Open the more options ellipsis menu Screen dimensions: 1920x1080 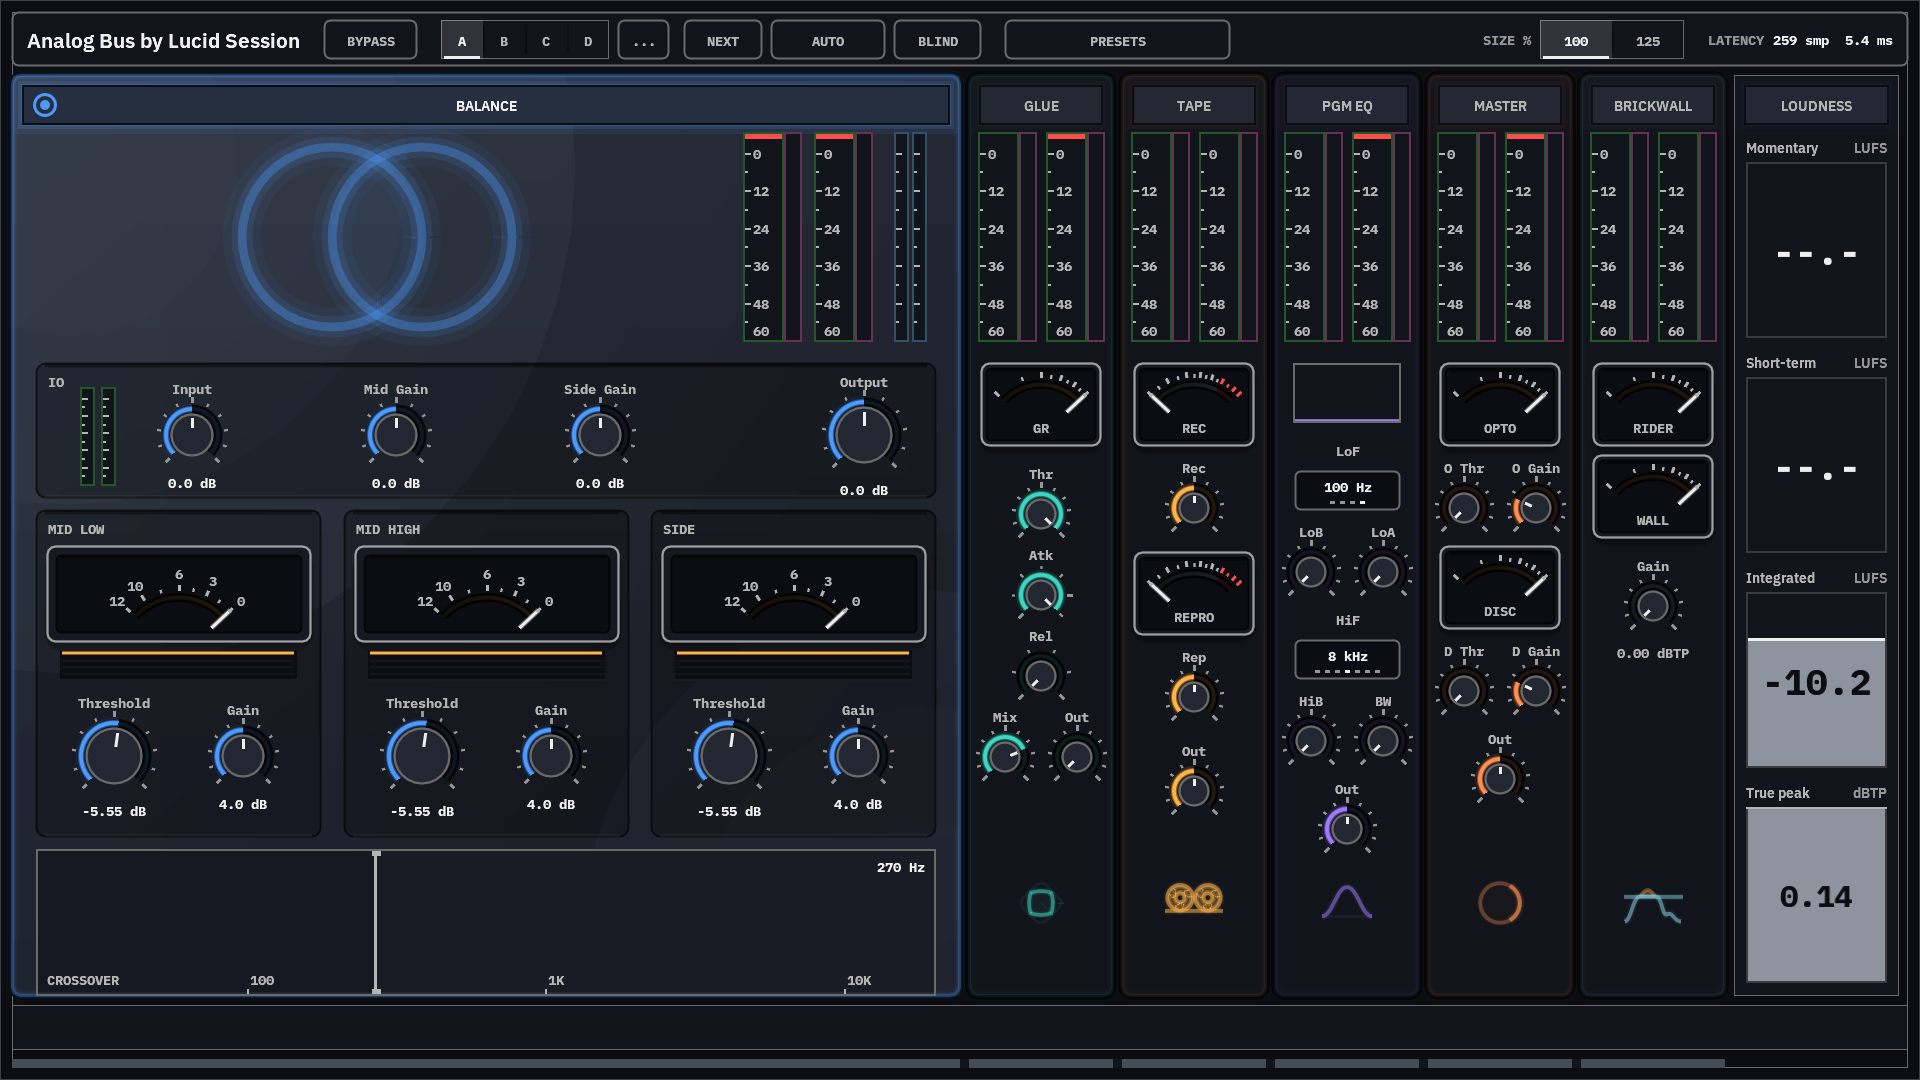tap(644, 41)
